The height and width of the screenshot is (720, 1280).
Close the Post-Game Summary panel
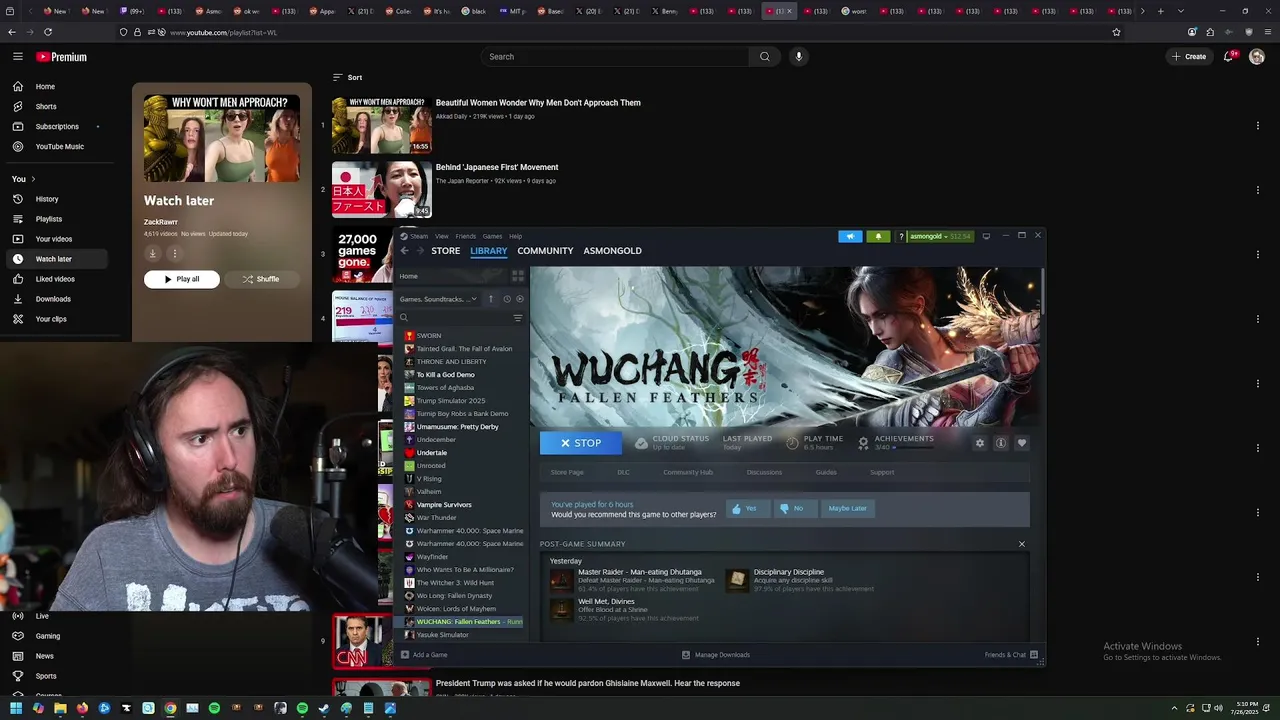click(1022, 544)
